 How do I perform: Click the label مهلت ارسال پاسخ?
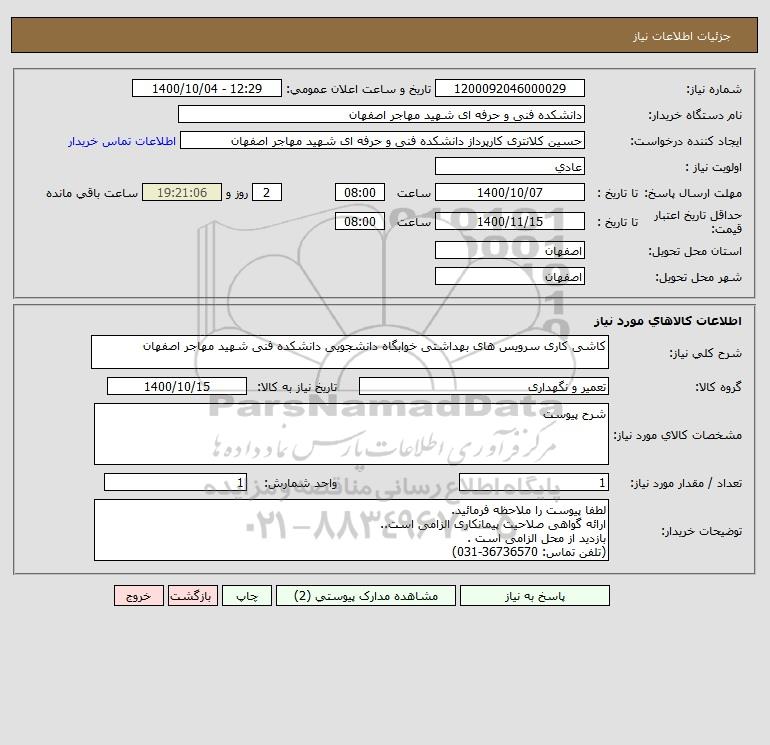(693, 193)
